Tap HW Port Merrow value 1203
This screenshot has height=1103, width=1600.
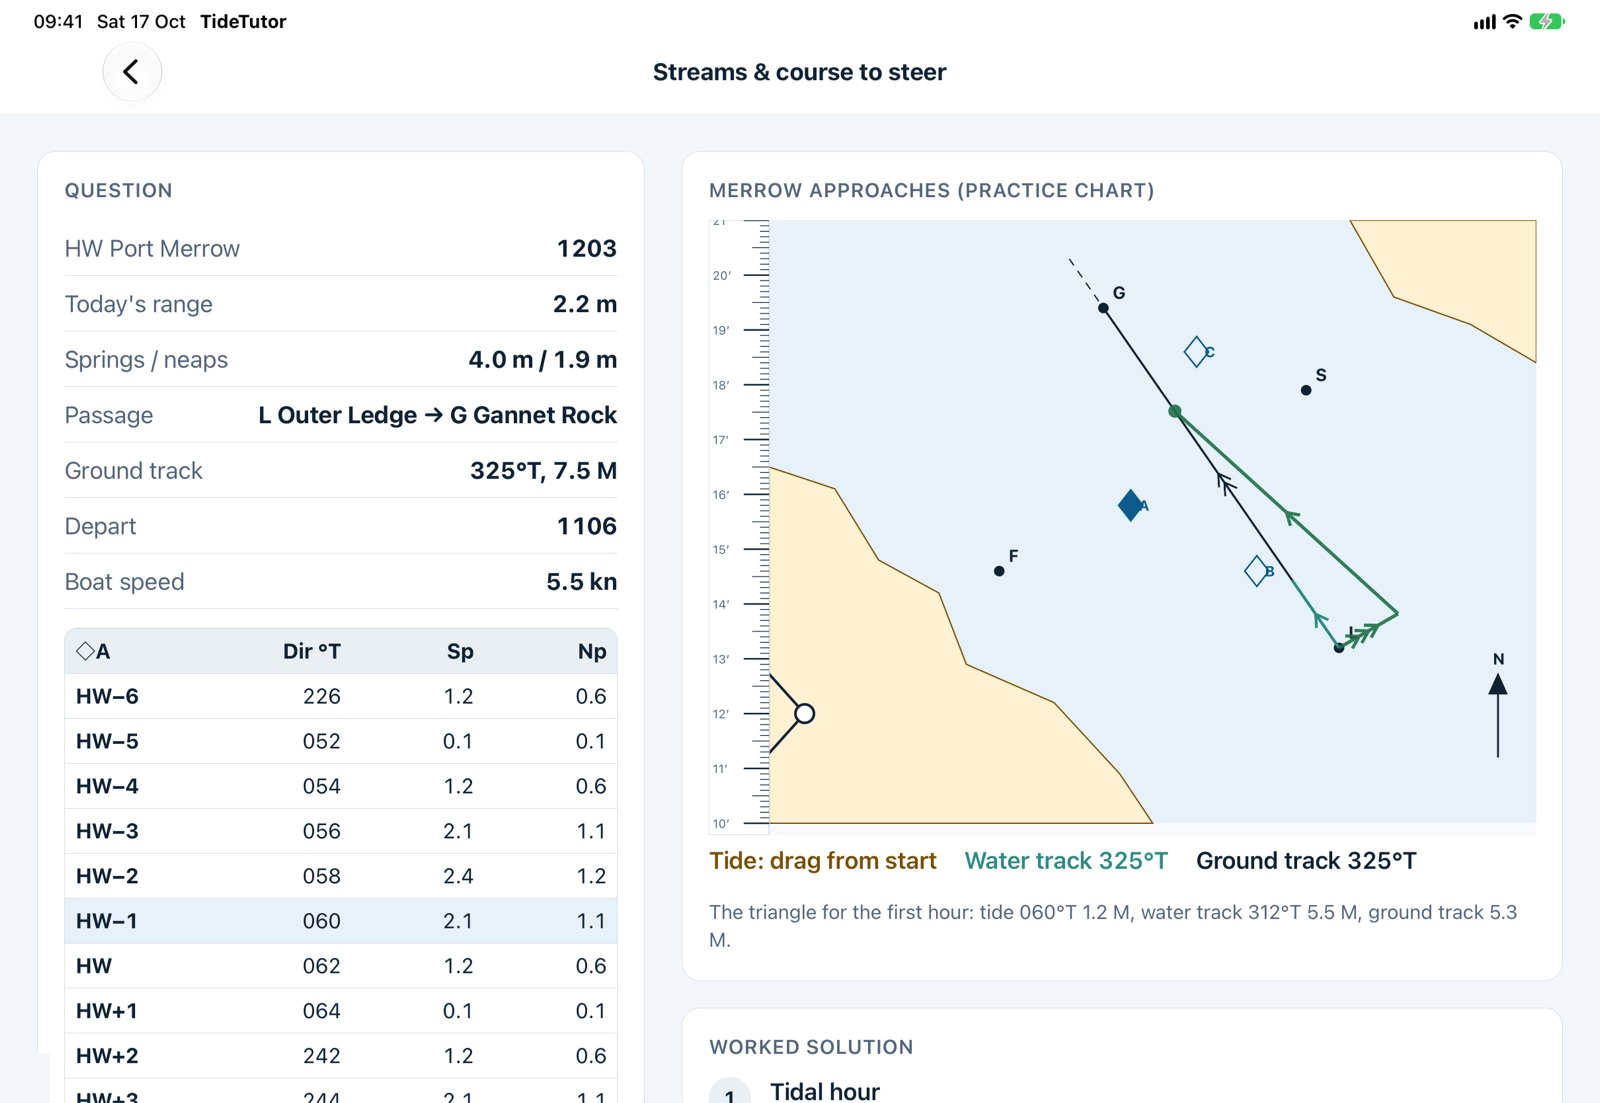pos(587,248)
